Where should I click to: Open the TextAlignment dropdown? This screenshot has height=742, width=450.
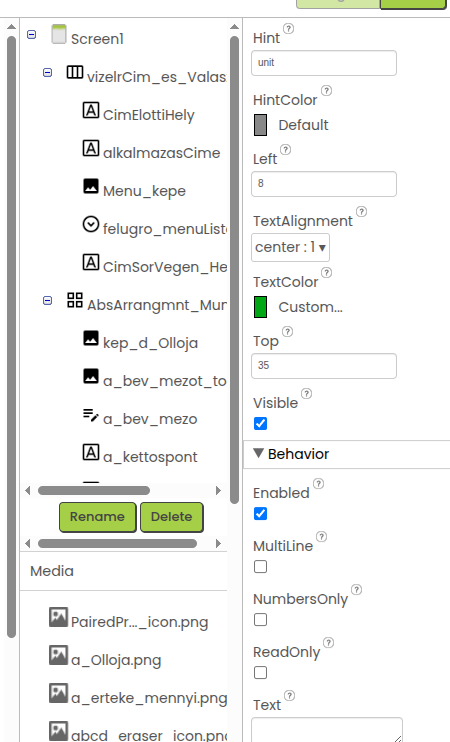pos(291,247)
